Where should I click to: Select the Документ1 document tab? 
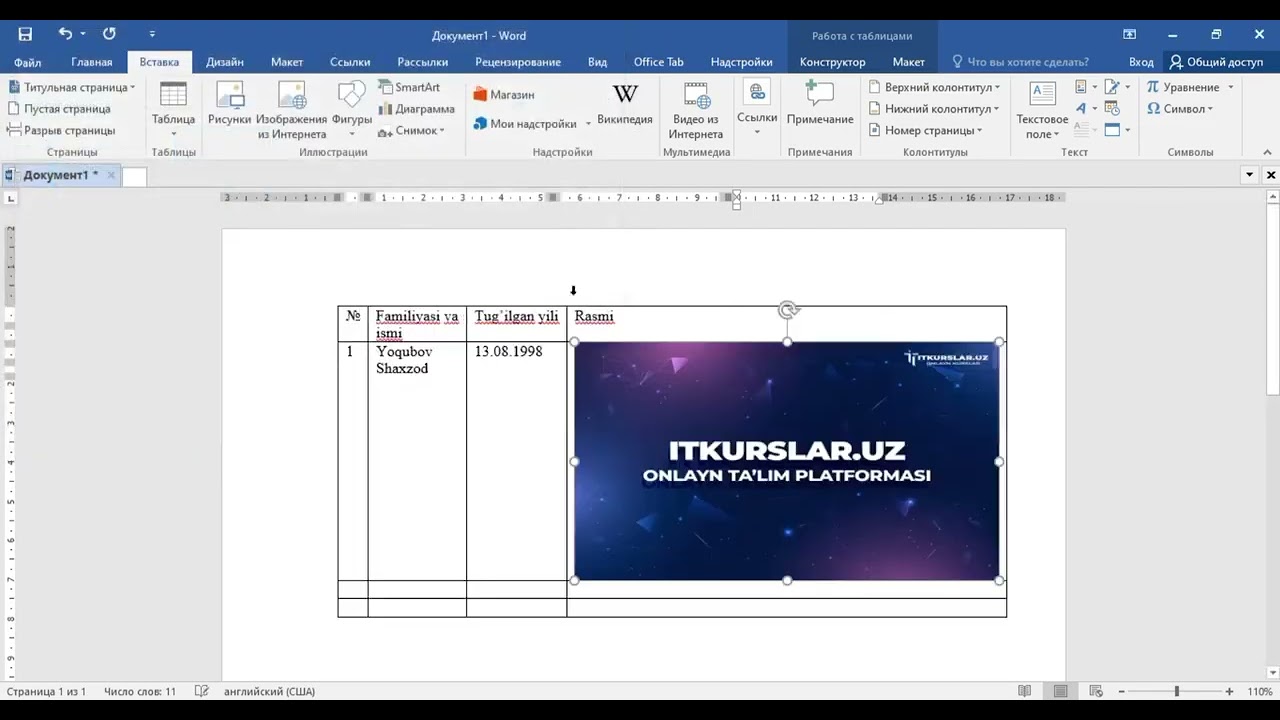click(60, 175)
